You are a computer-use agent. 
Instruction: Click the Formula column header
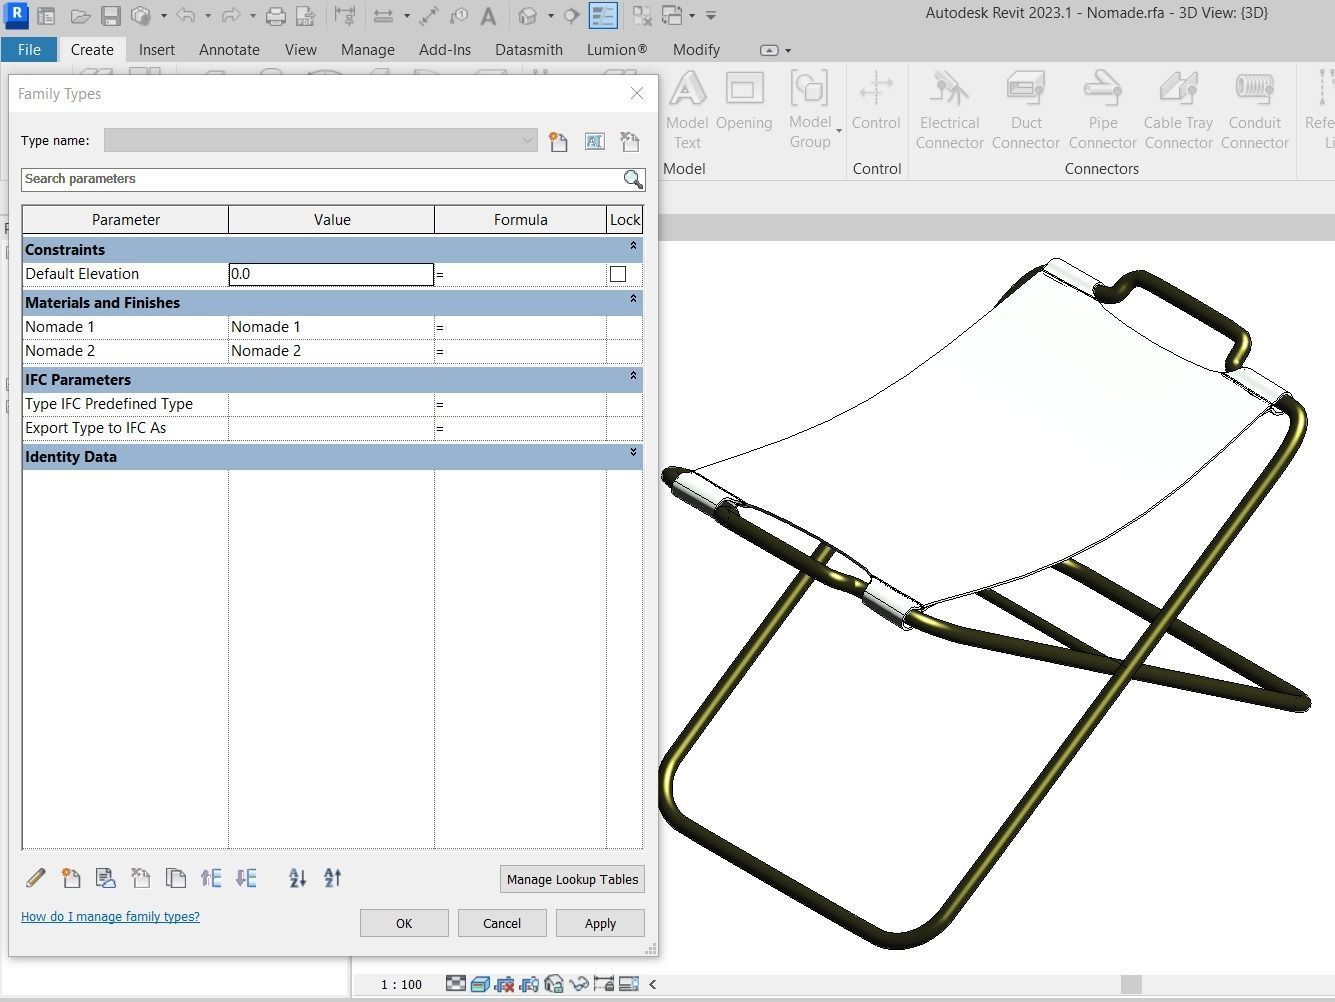(x=520, y=220)
